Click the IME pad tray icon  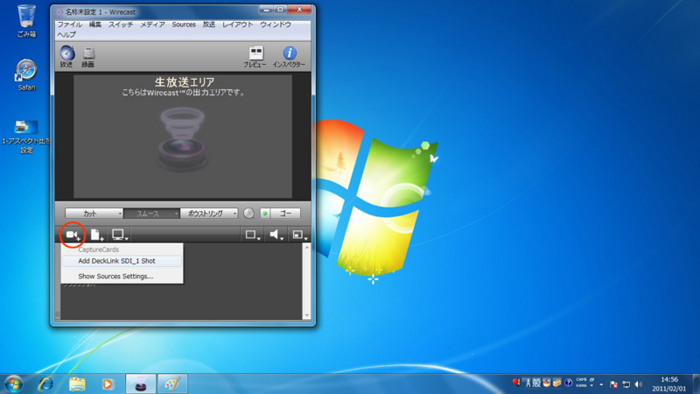pyautogui.click(x=546, y=383)
